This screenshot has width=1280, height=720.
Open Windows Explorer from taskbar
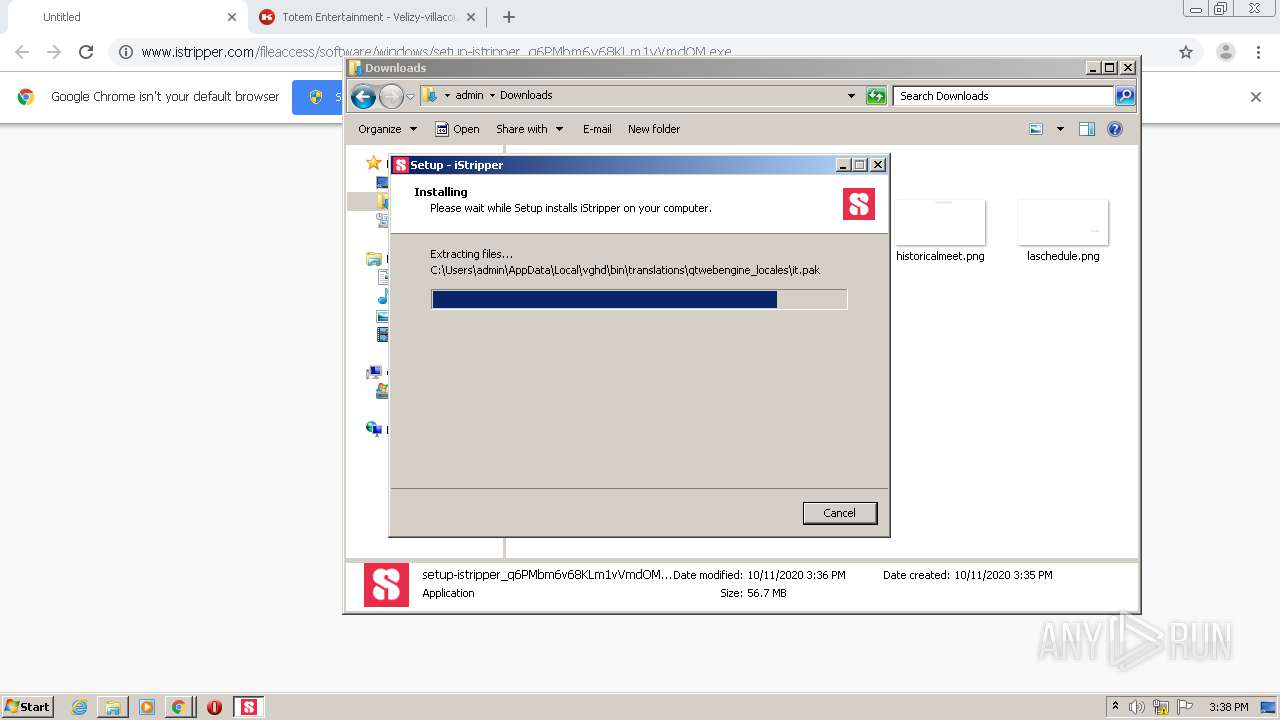point(113,707)
